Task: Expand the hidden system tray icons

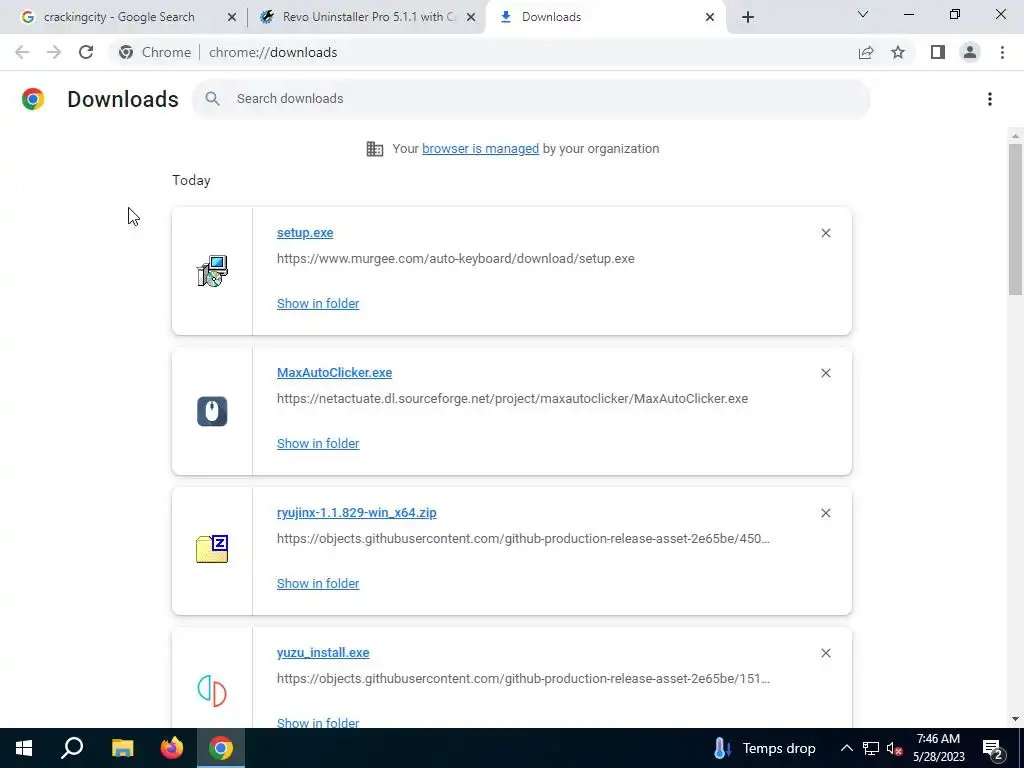Action: pos(846,748)
